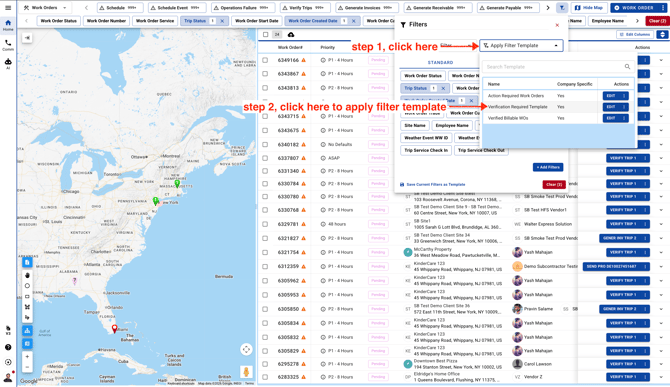The width and height of the screenshot is (670, 387).
Task: Check the row for work order 6349166
Action: coord(265,60)
